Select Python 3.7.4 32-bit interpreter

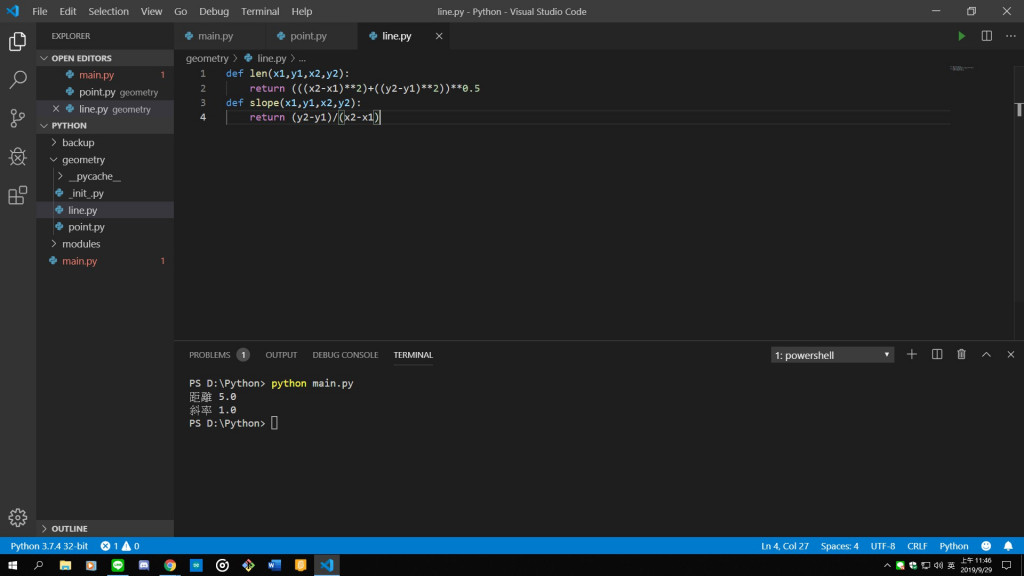point(49,546)
